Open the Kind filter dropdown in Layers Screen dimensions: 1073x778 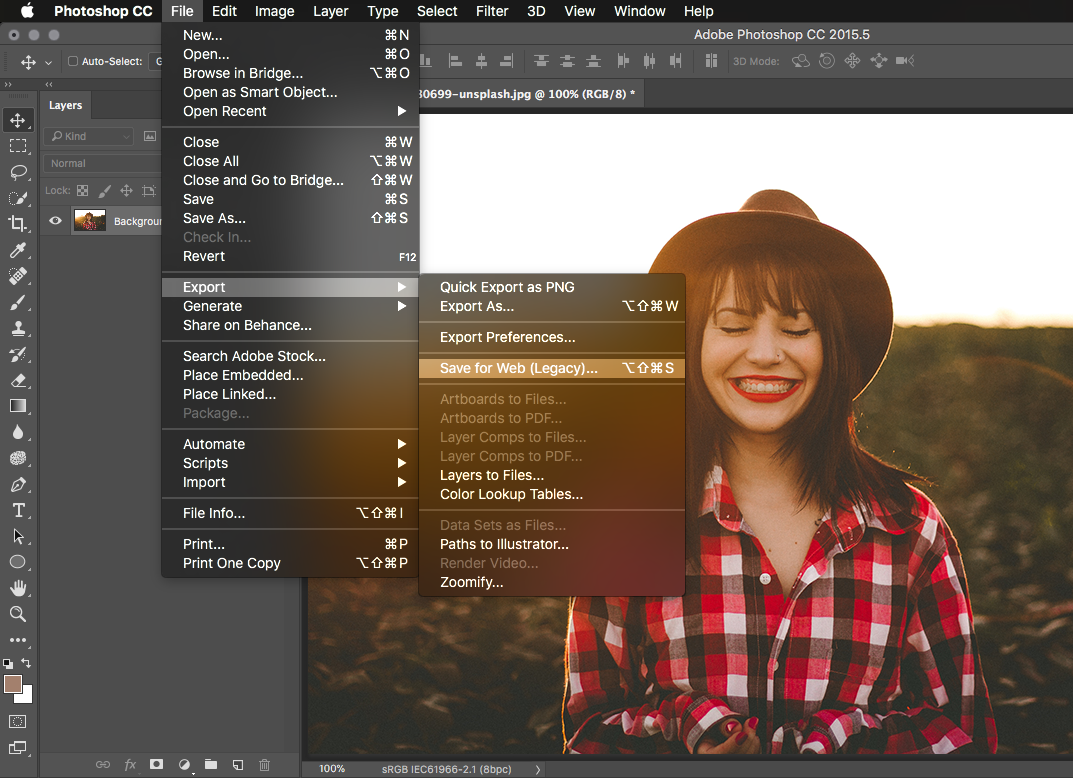(x=90, y=136)
